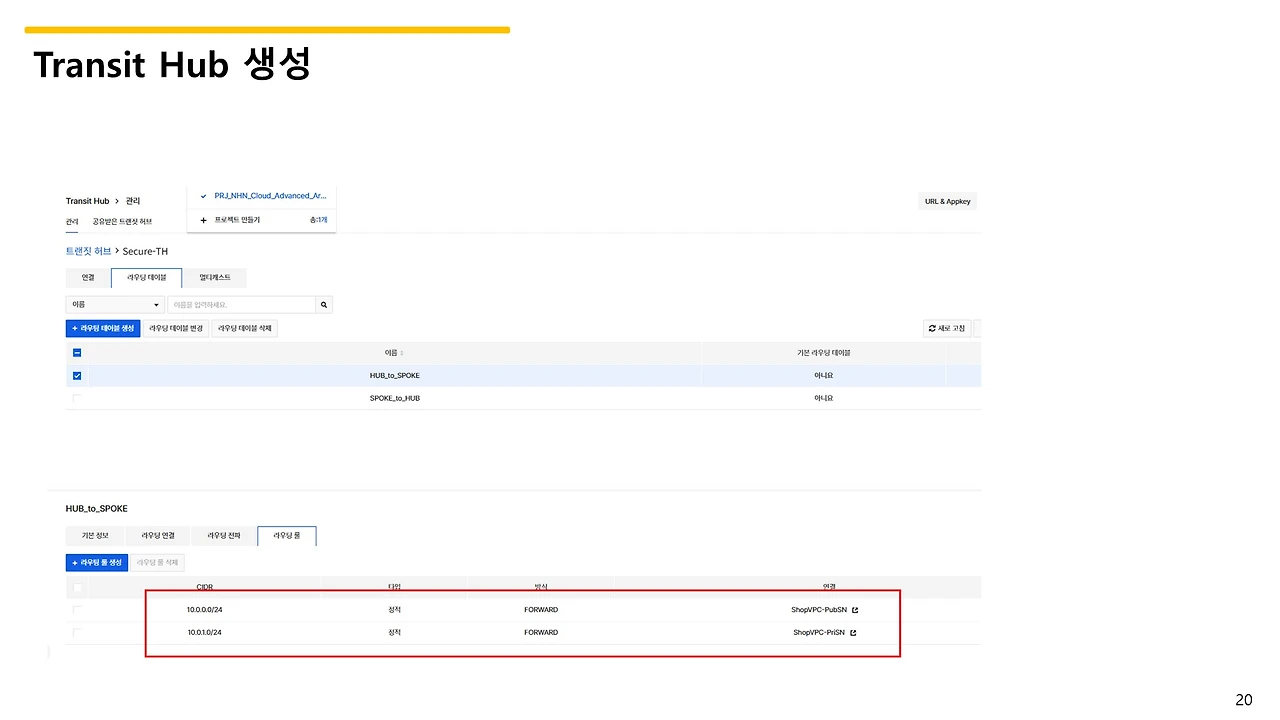The image size is (1280, 720).
Task: Click the ShopVPC-PriSN connection link
Action: point(819,633)
